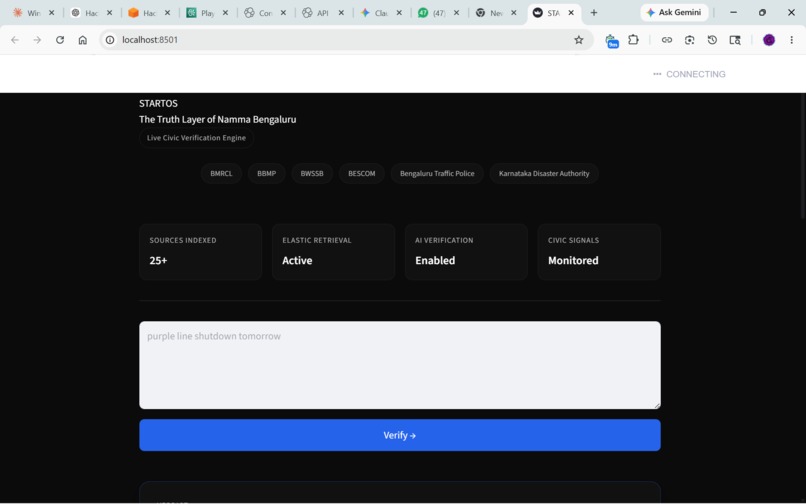Image resolution: width=806 pixels, height=504 pixels.
Task: Close the STA tab
Action: [571, 13]
